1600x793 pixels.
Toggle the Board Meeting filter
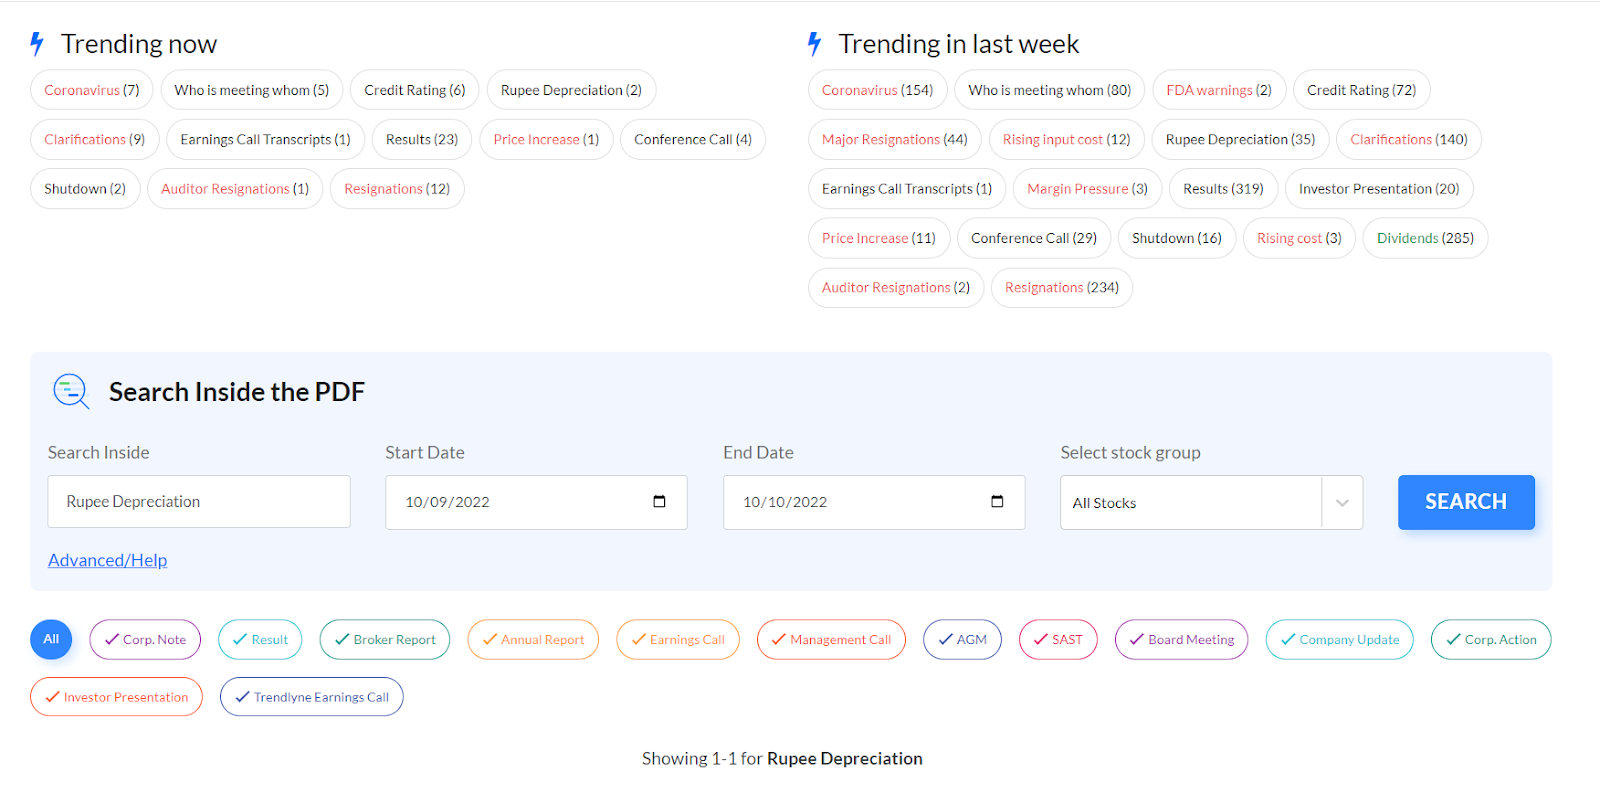(1182, 640)
